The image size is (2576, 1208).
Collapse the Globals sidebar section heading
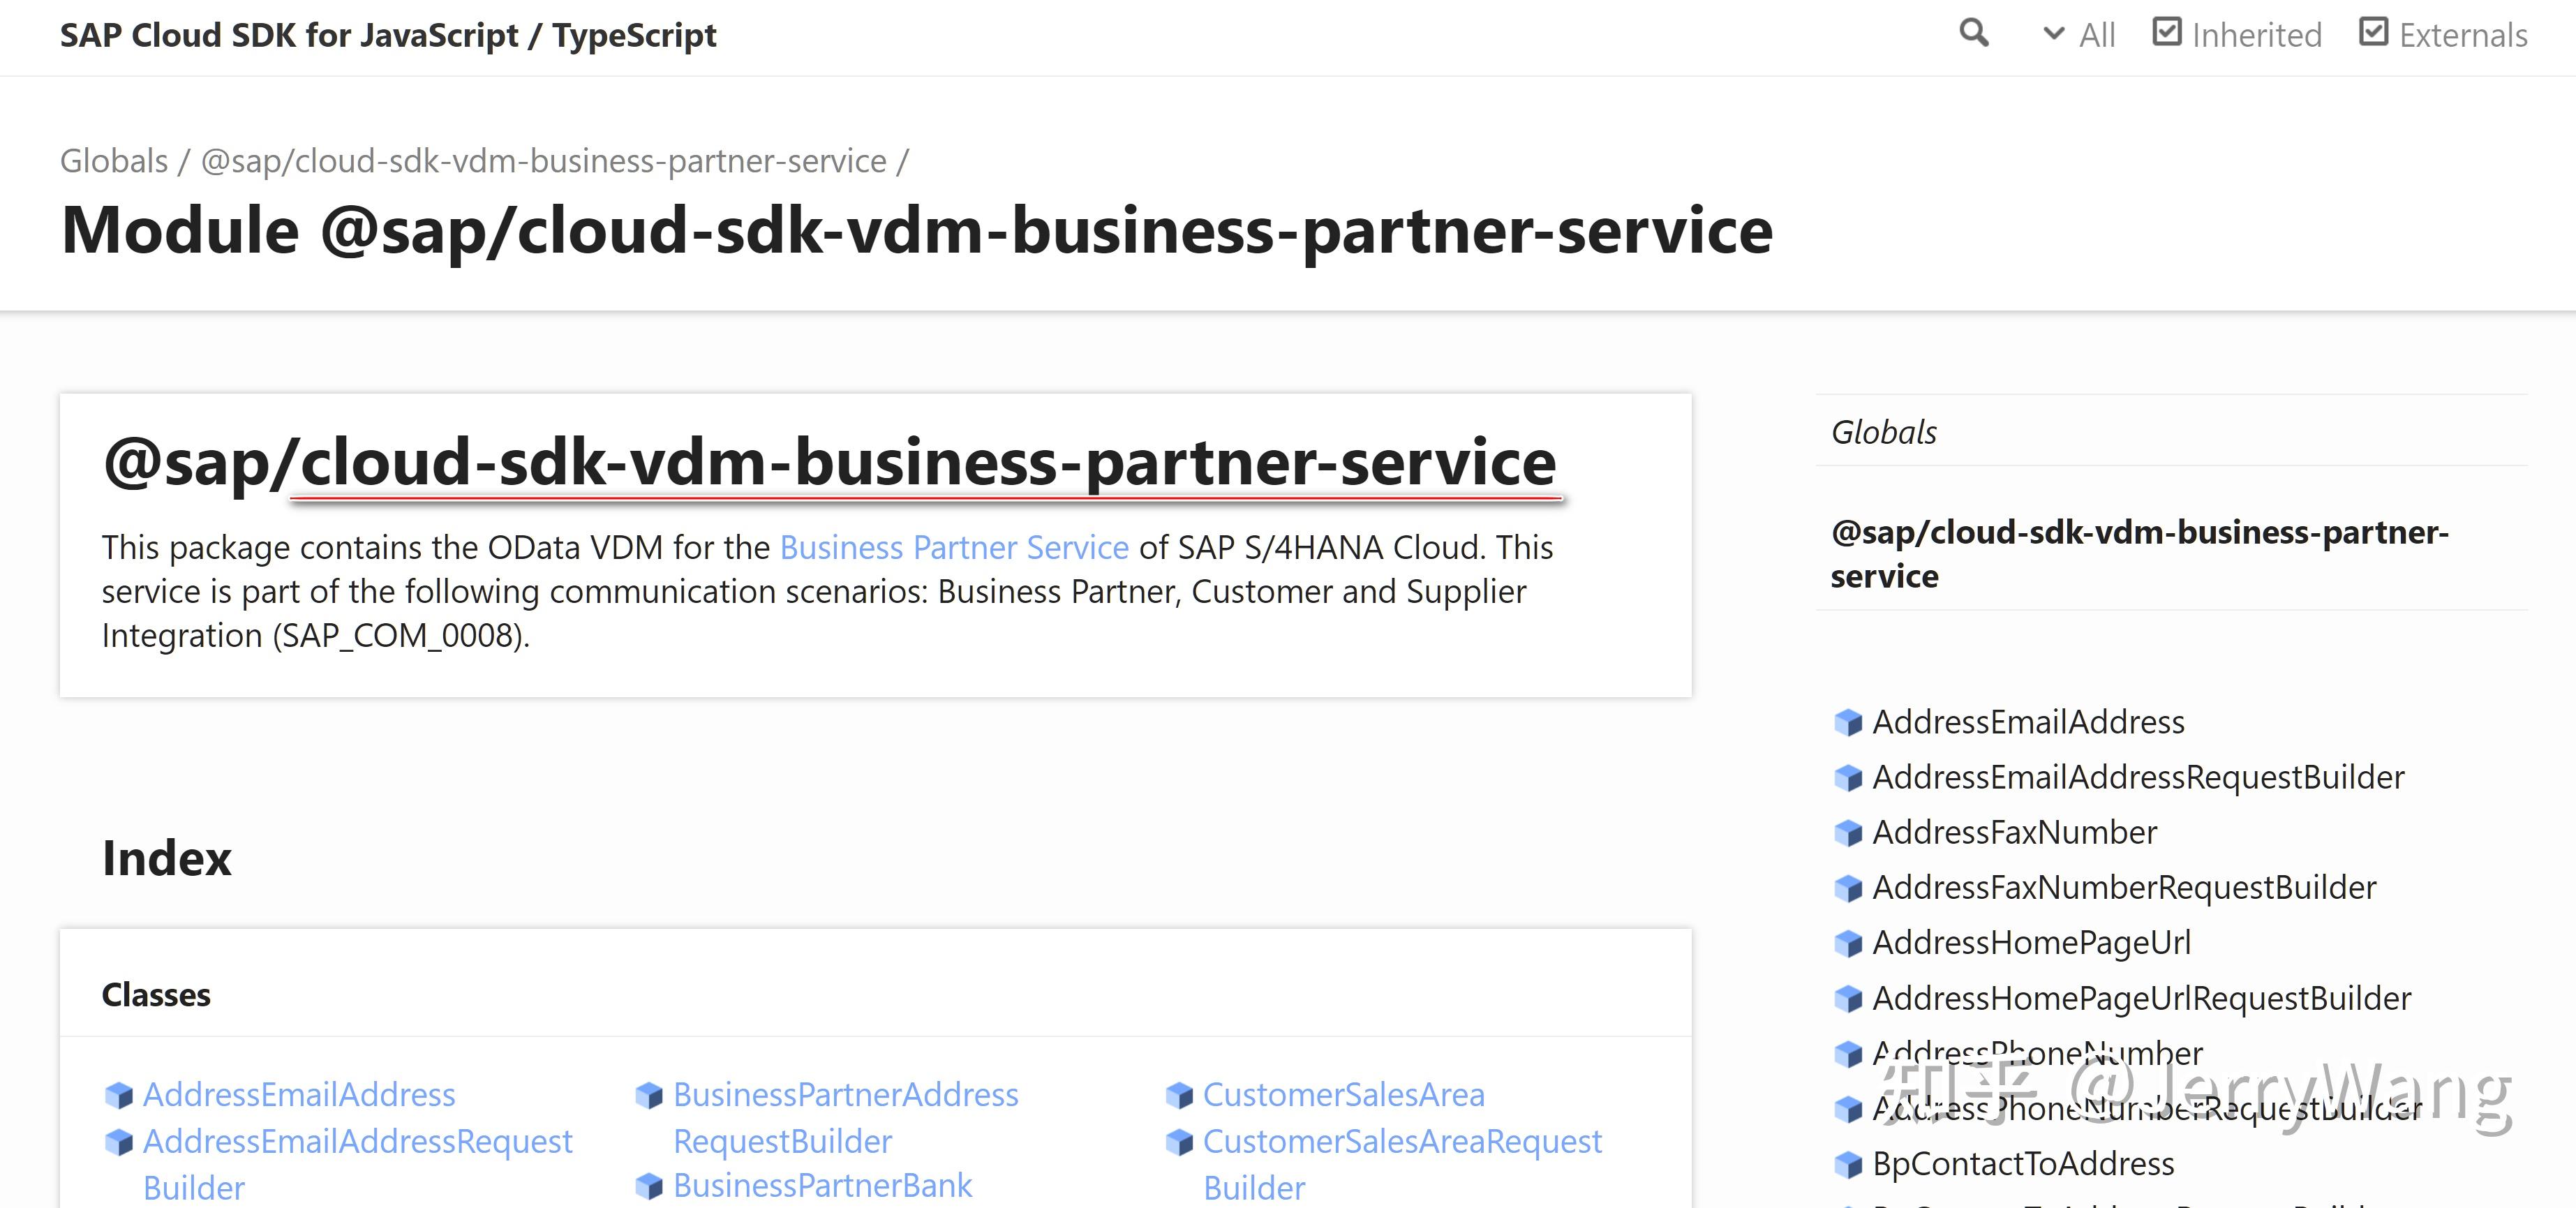[1884, 431]
